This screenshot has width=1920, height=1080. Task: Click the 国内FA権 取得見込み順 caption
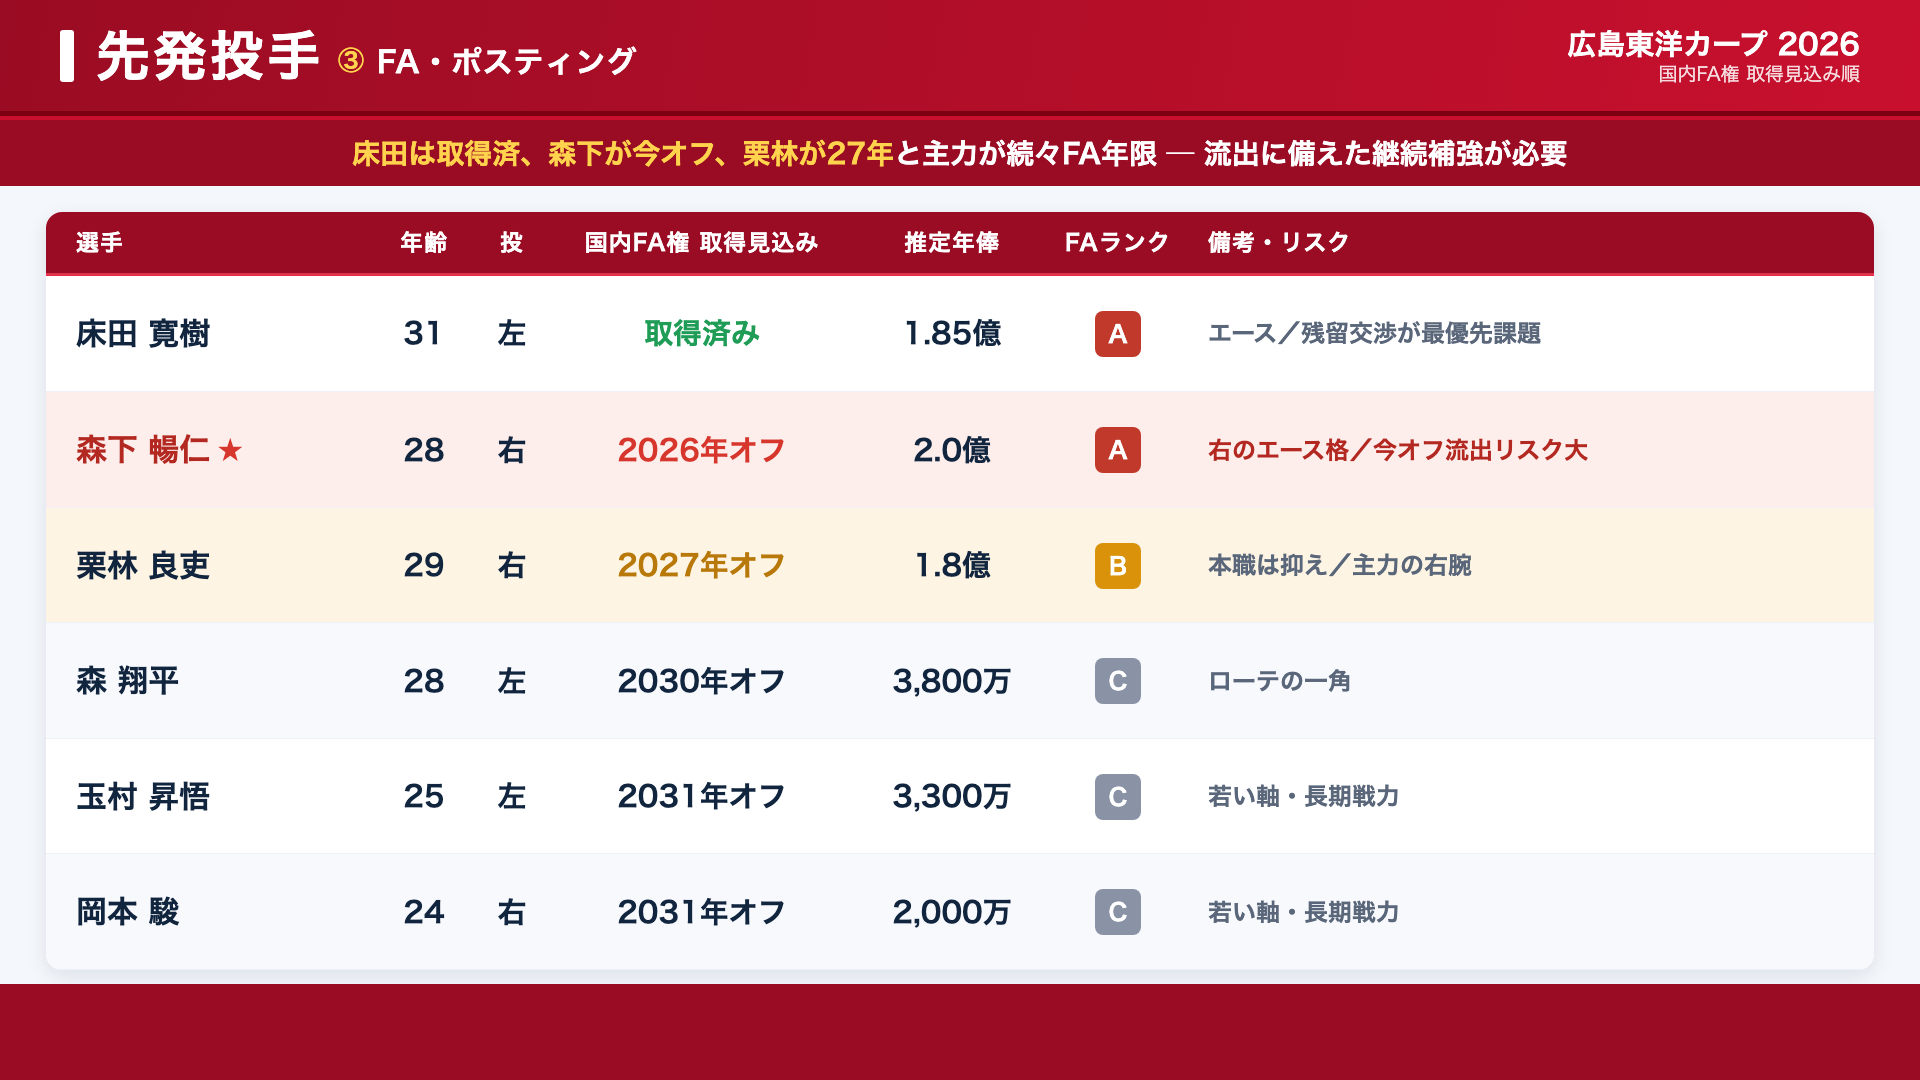pos(1759,74)
